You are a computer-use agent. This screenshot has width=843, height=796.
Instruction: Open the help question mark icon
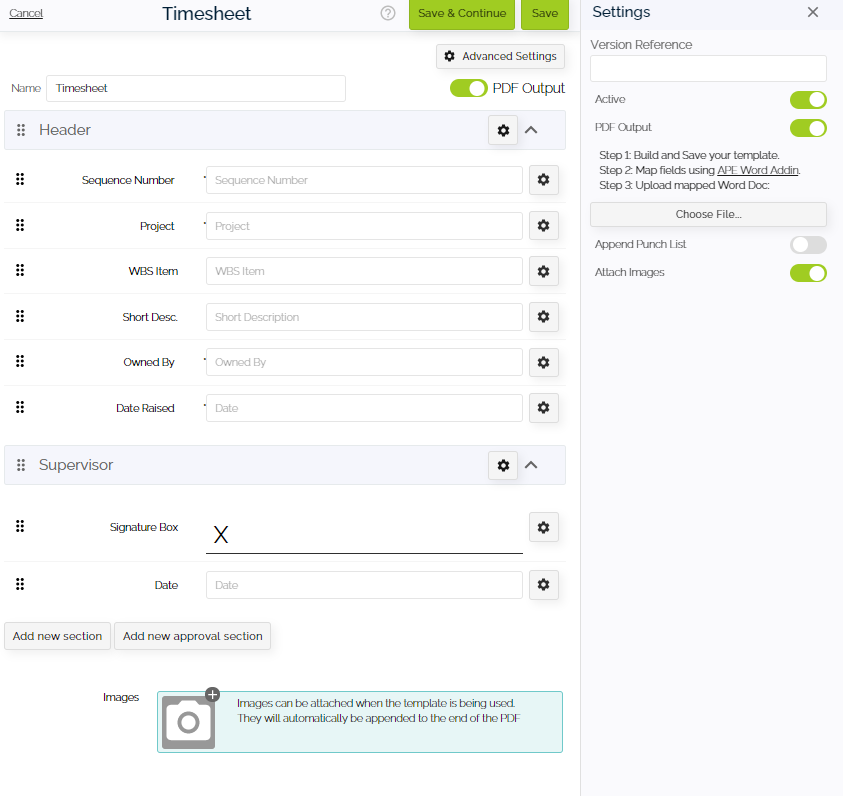point(388,13)
